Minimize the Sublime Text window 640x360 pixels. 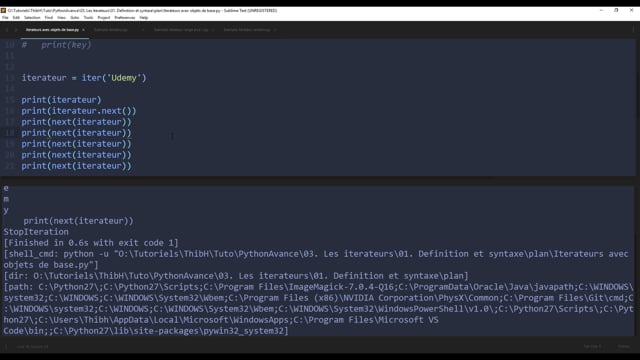(x=601, y=10)
